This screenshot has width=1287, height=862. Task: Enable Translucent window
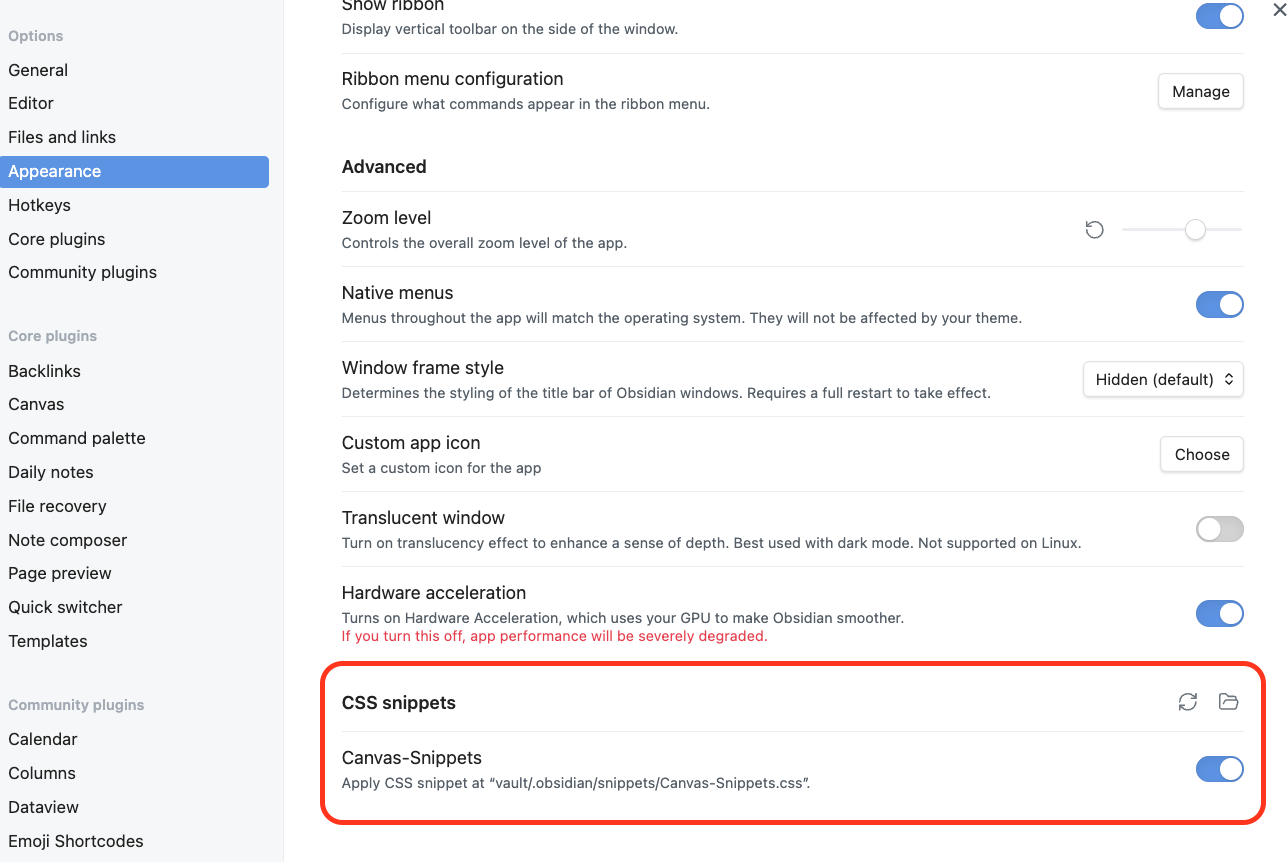1219,529
